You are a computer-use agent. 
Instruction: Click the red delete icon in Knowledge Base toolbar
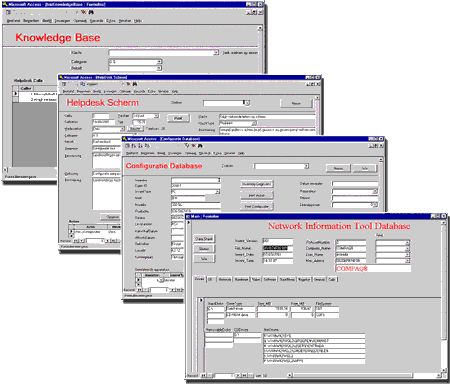[x=84, y=12]
